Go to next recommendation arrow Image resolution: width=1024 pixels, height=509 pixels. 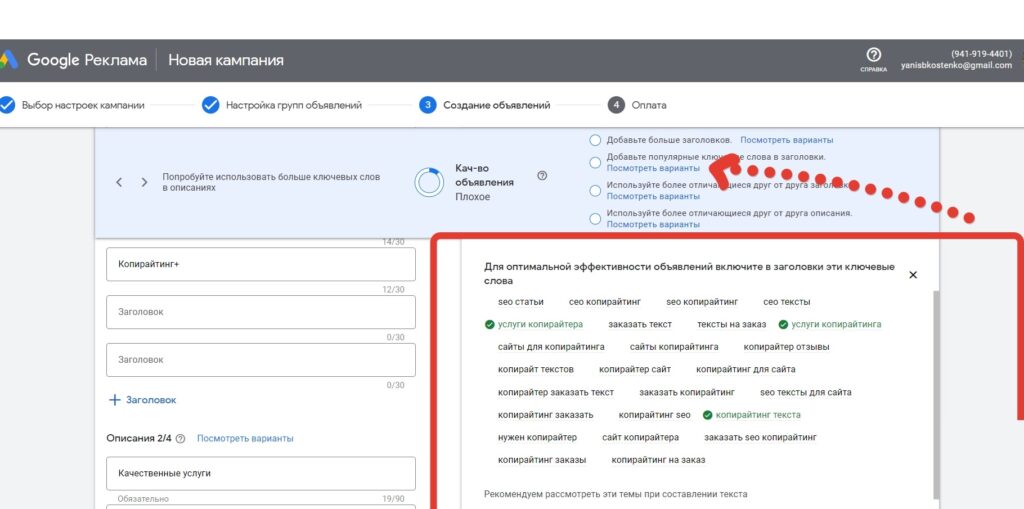coord(144,182)
